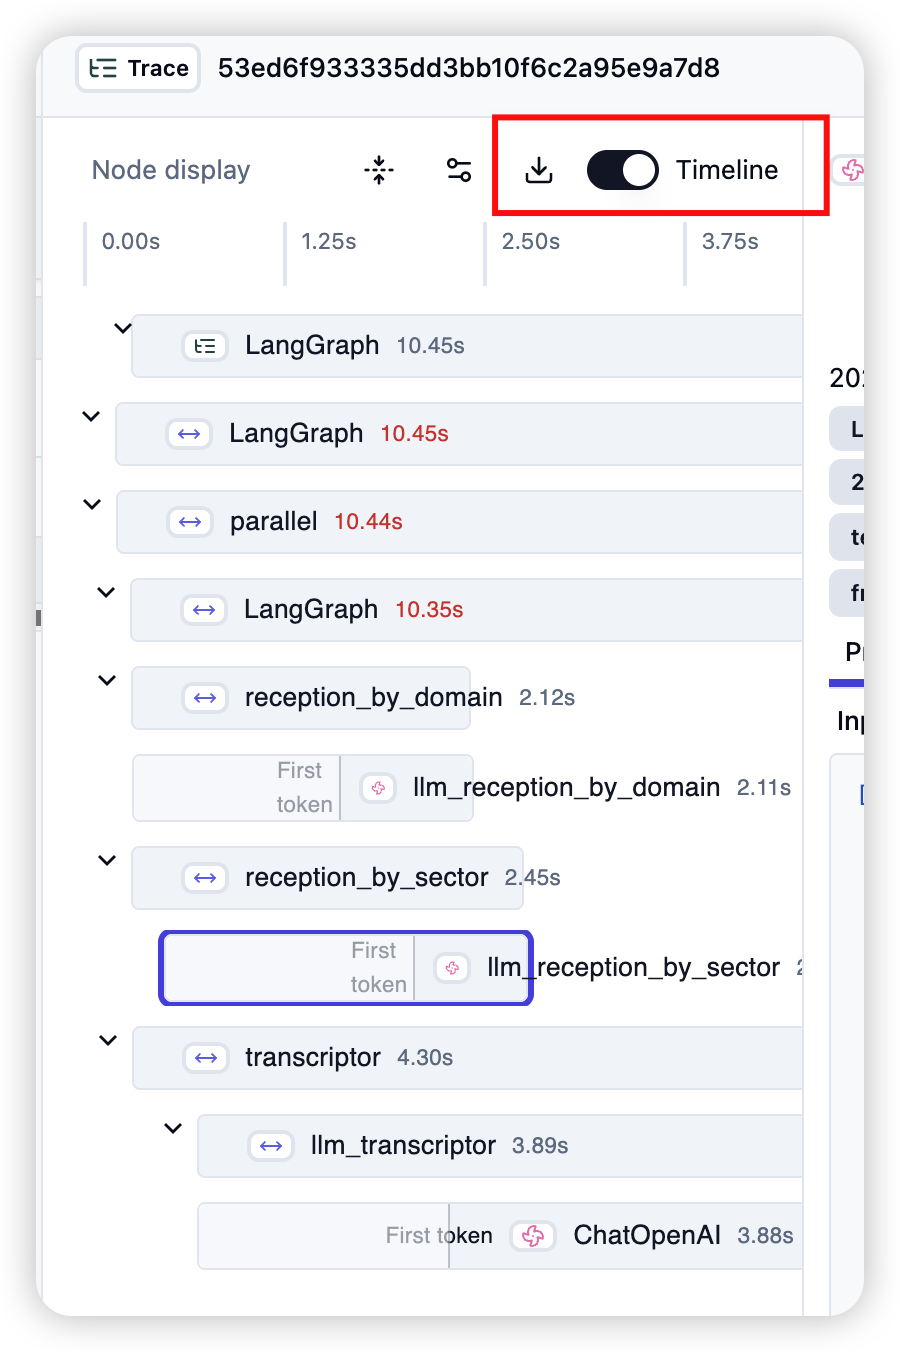Viewport: 900px width, 1352px height.
Task: Click the Timeline label text
Action: coord(727,170)
